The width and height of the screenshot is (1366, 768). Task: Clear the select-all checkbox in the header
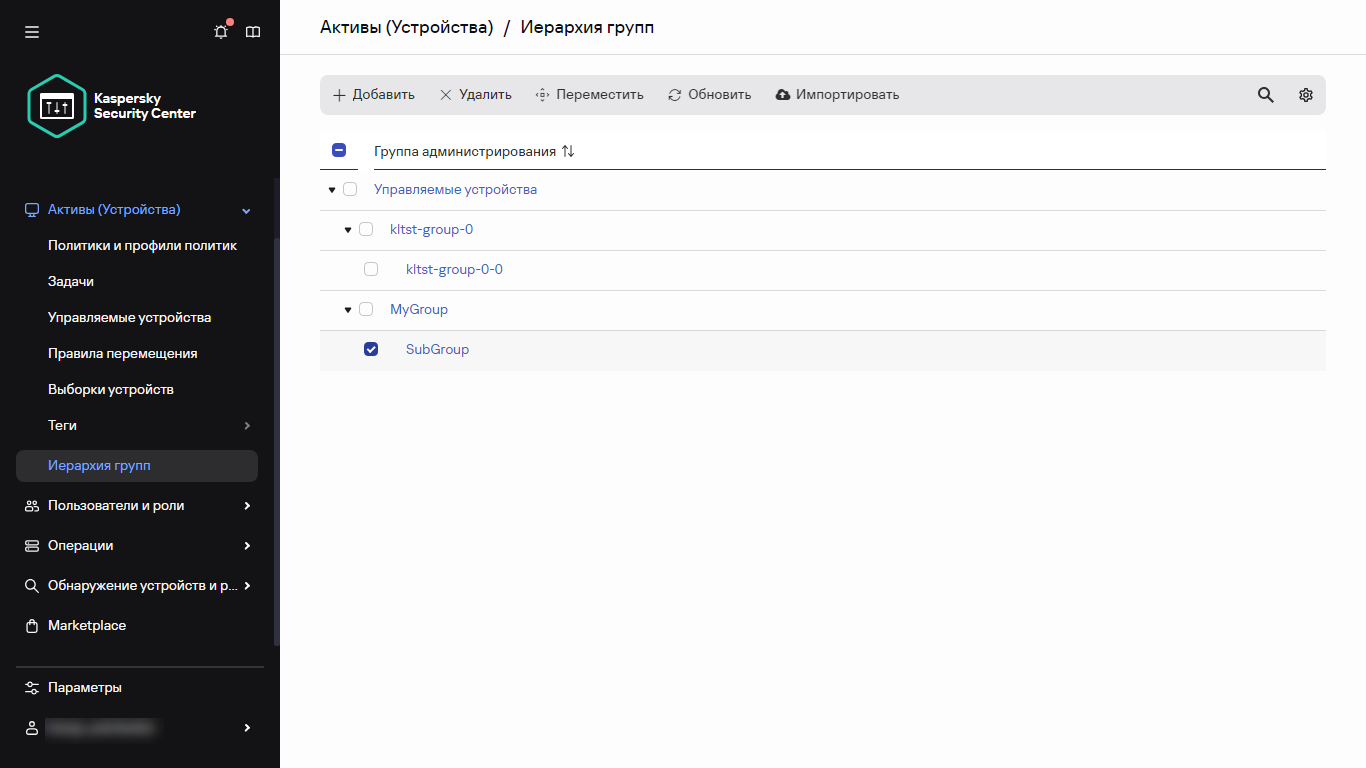coord(339,149)
